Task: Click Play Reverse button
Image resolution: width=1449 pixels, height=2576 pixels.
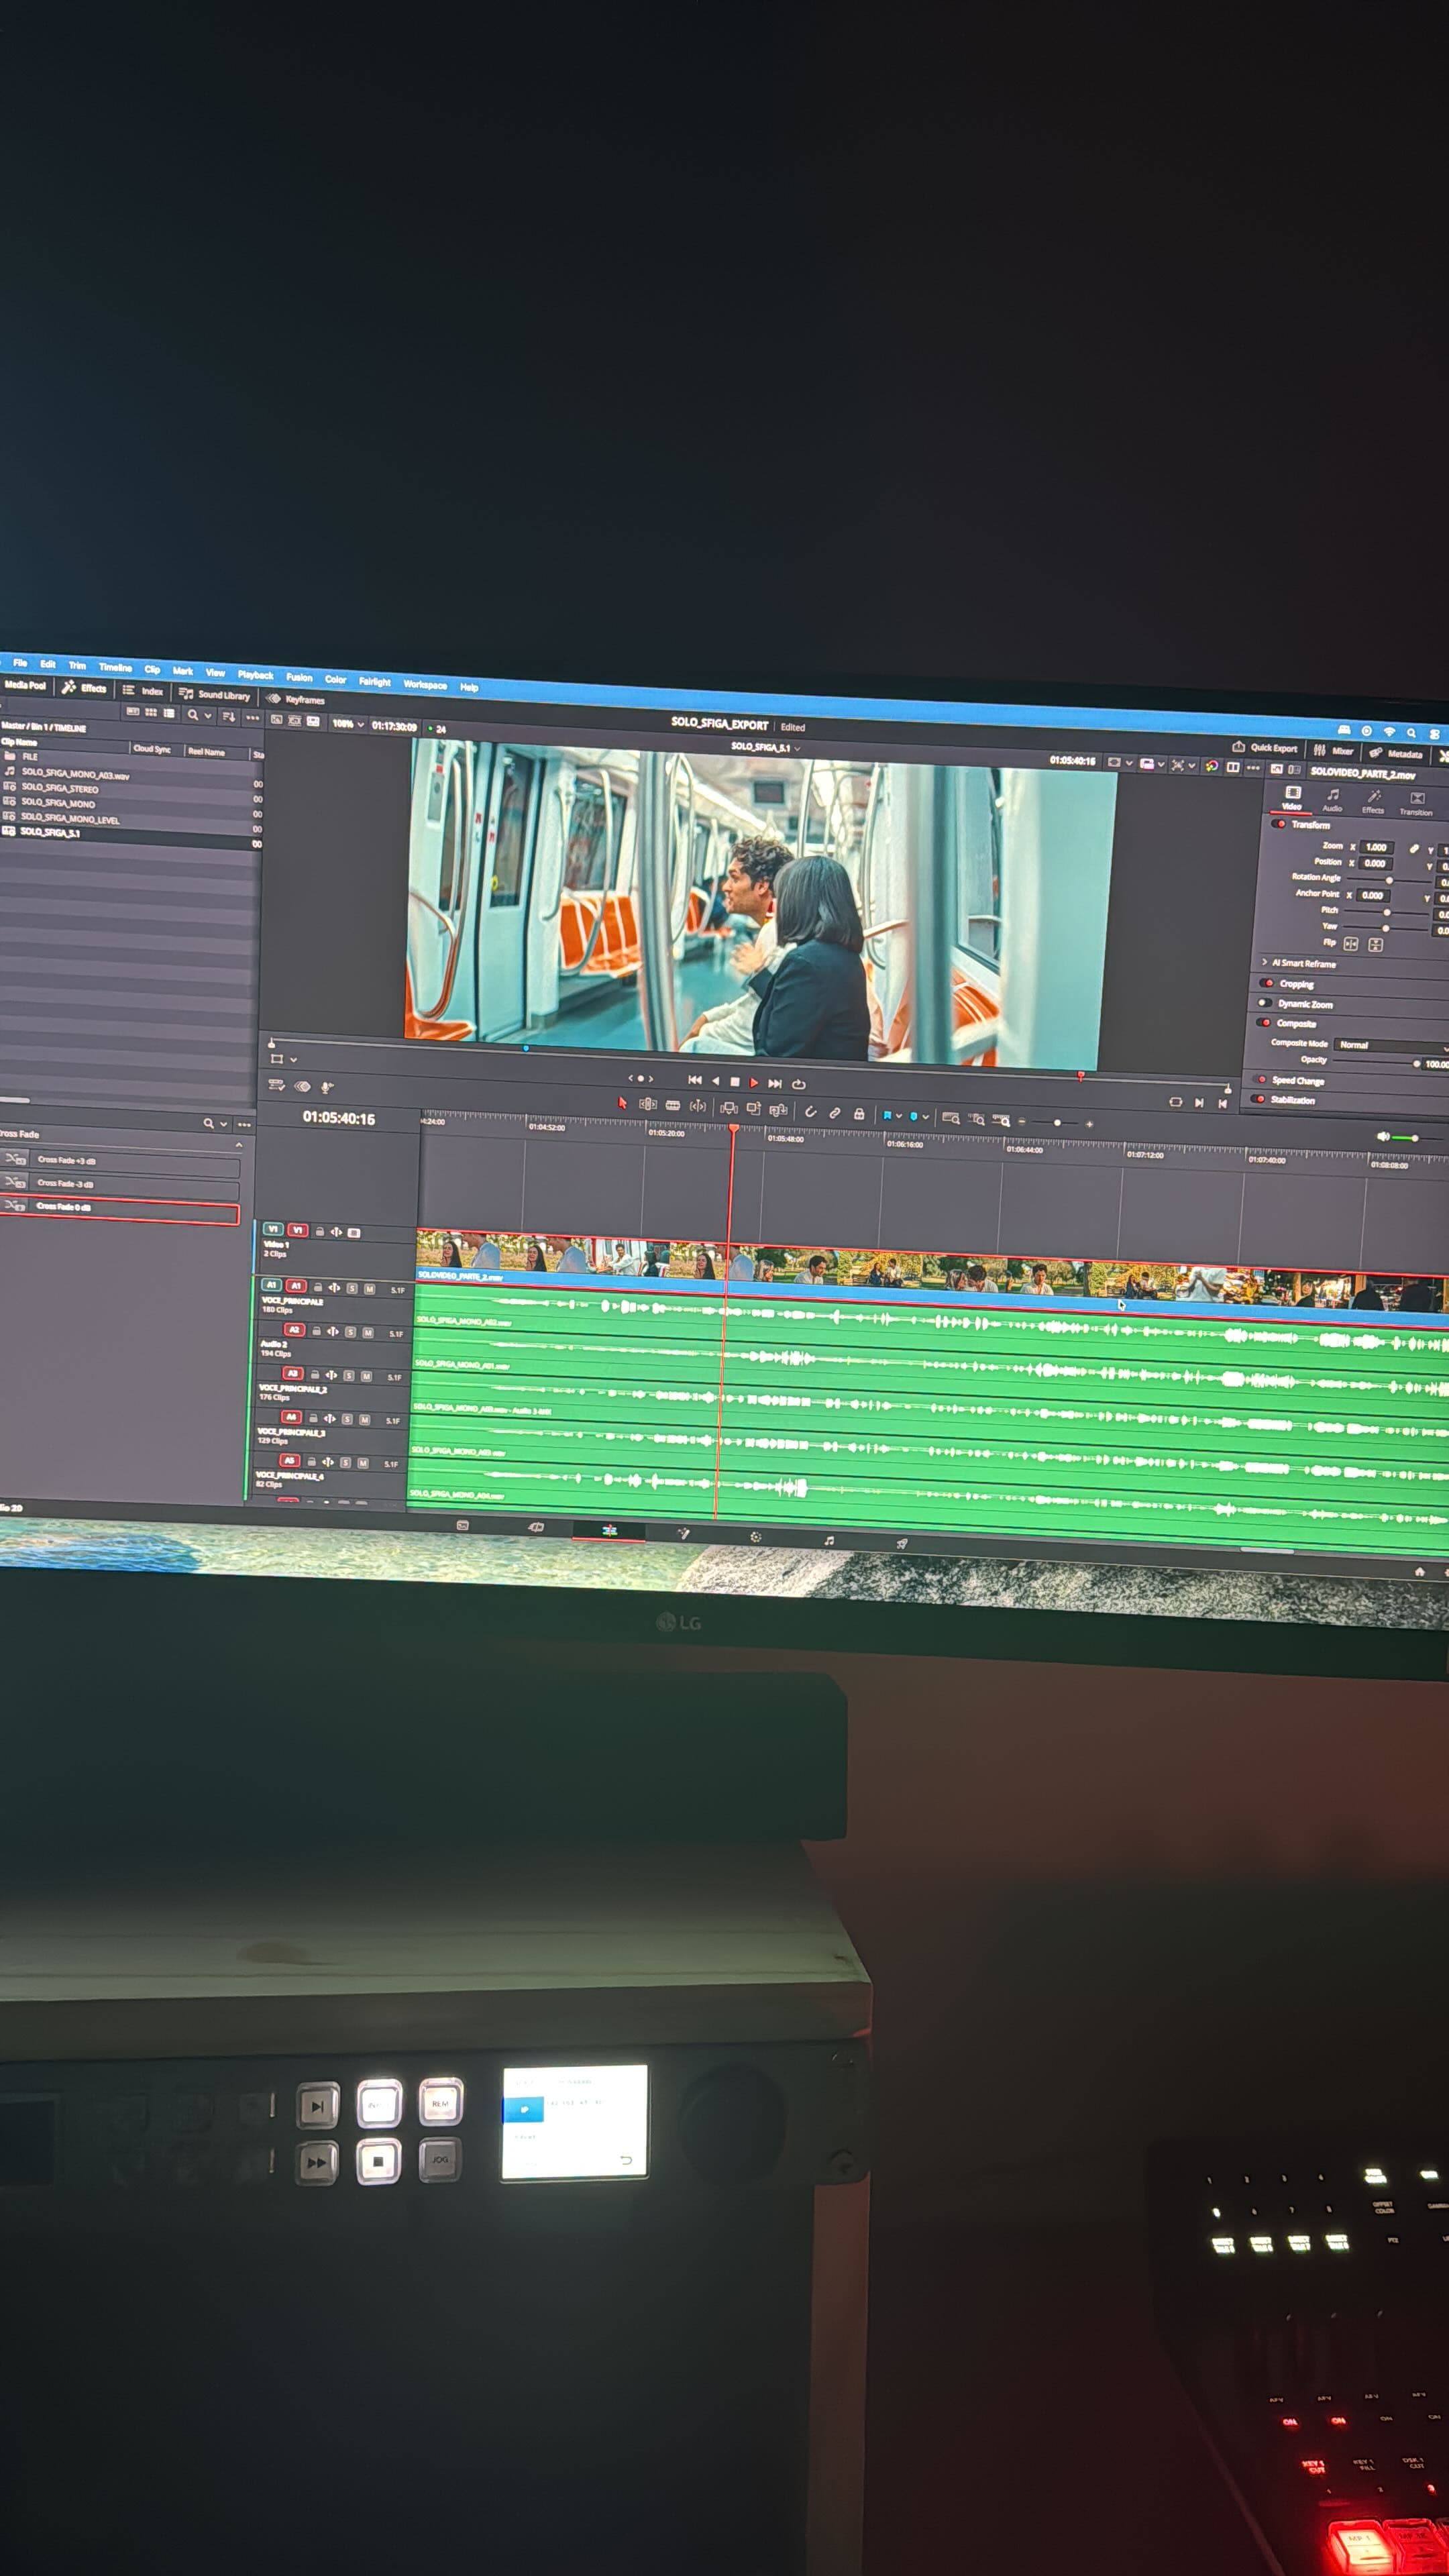Action: [715, 1081]
